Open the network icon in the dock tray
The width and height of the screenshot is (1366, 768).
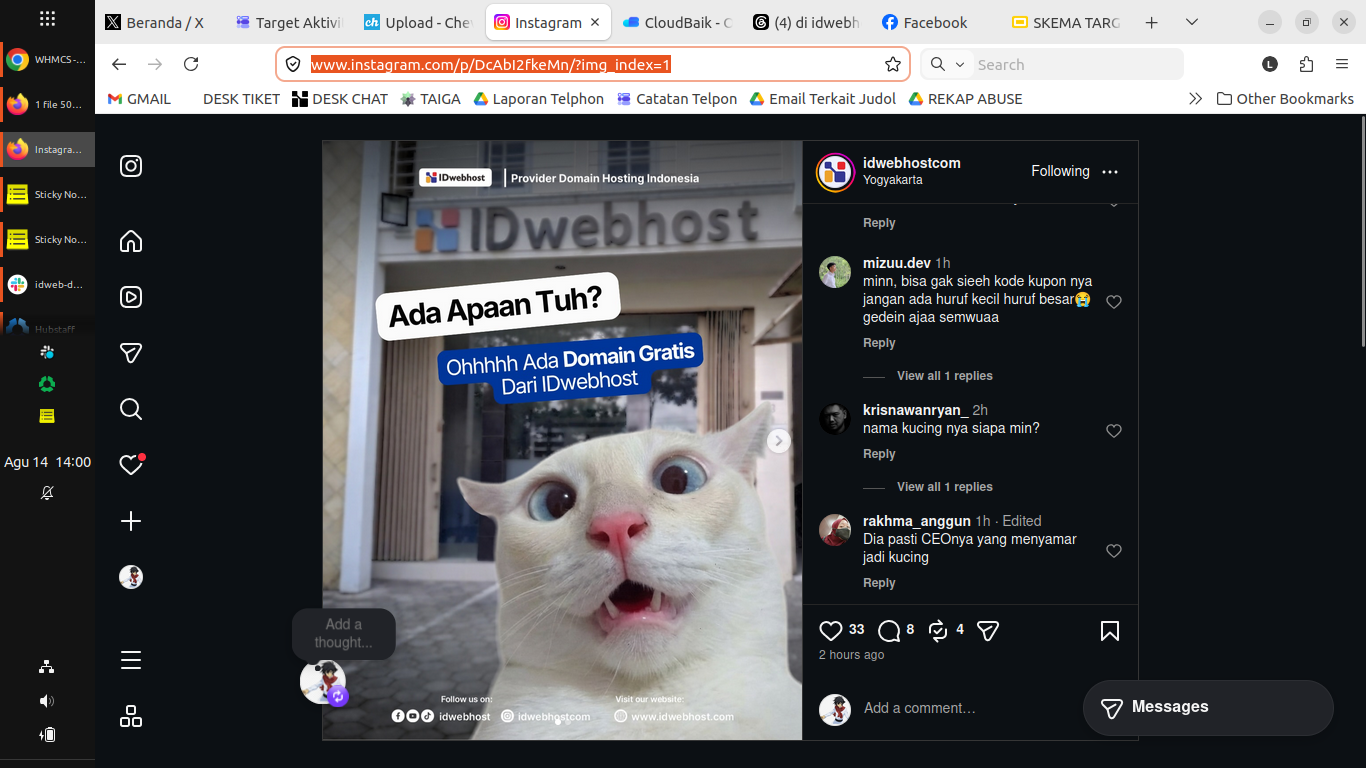click(x=47, y=667)
